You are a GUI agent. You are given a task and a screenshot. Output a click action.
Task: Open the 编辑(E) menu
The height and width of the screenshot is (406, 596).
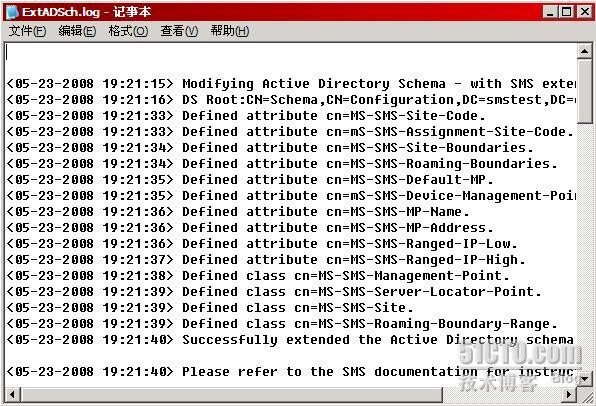click(77, 31)
